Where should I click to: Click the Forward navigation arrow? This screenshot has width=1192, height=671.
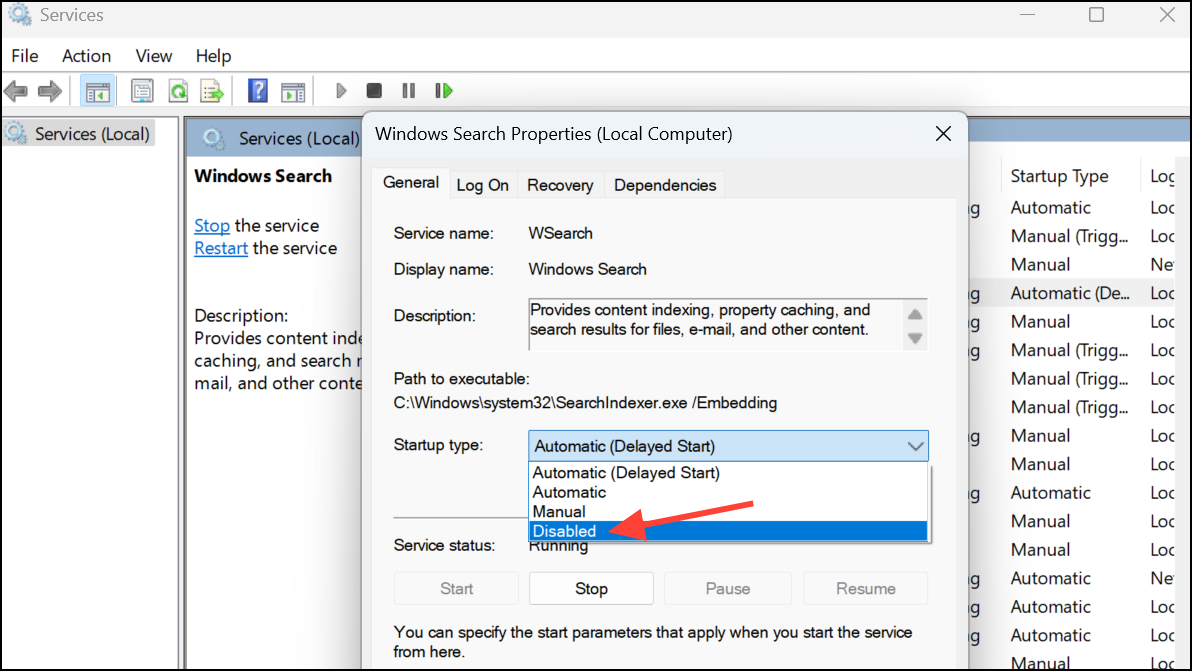pyautogui.click(x=49, y=91)
